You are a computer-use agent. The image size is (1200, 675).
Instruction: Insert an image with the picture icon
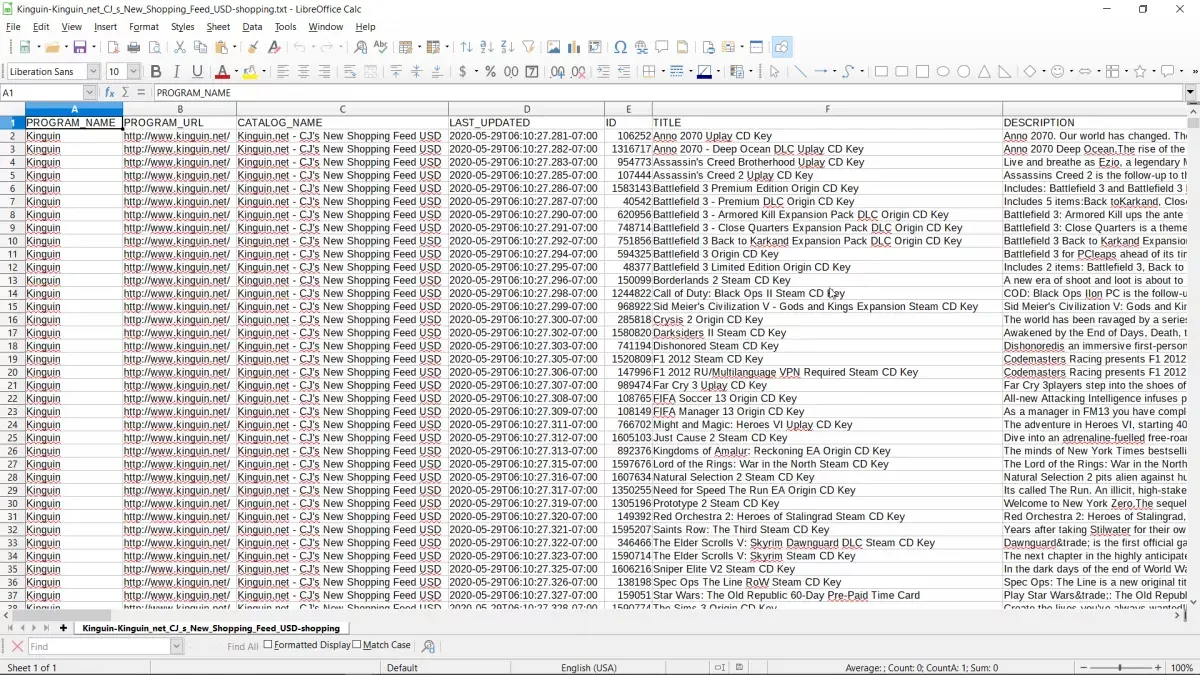click(553, 47)
